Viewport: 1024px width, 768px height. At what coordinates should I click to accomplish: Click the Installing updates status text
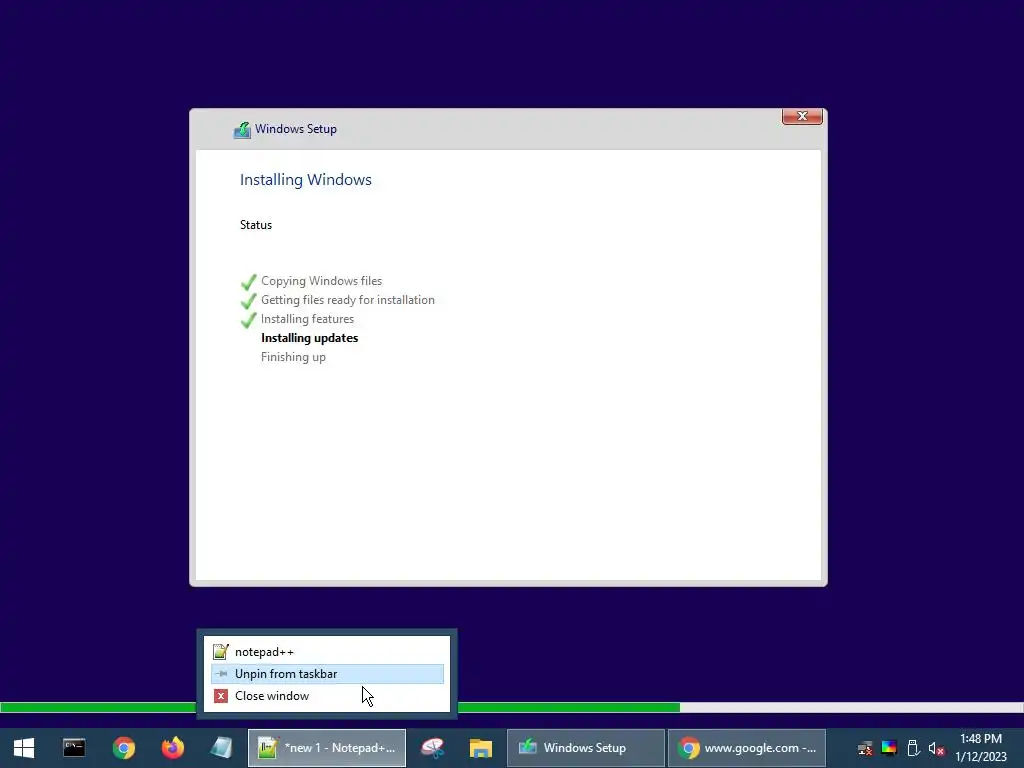coord(310,338)
